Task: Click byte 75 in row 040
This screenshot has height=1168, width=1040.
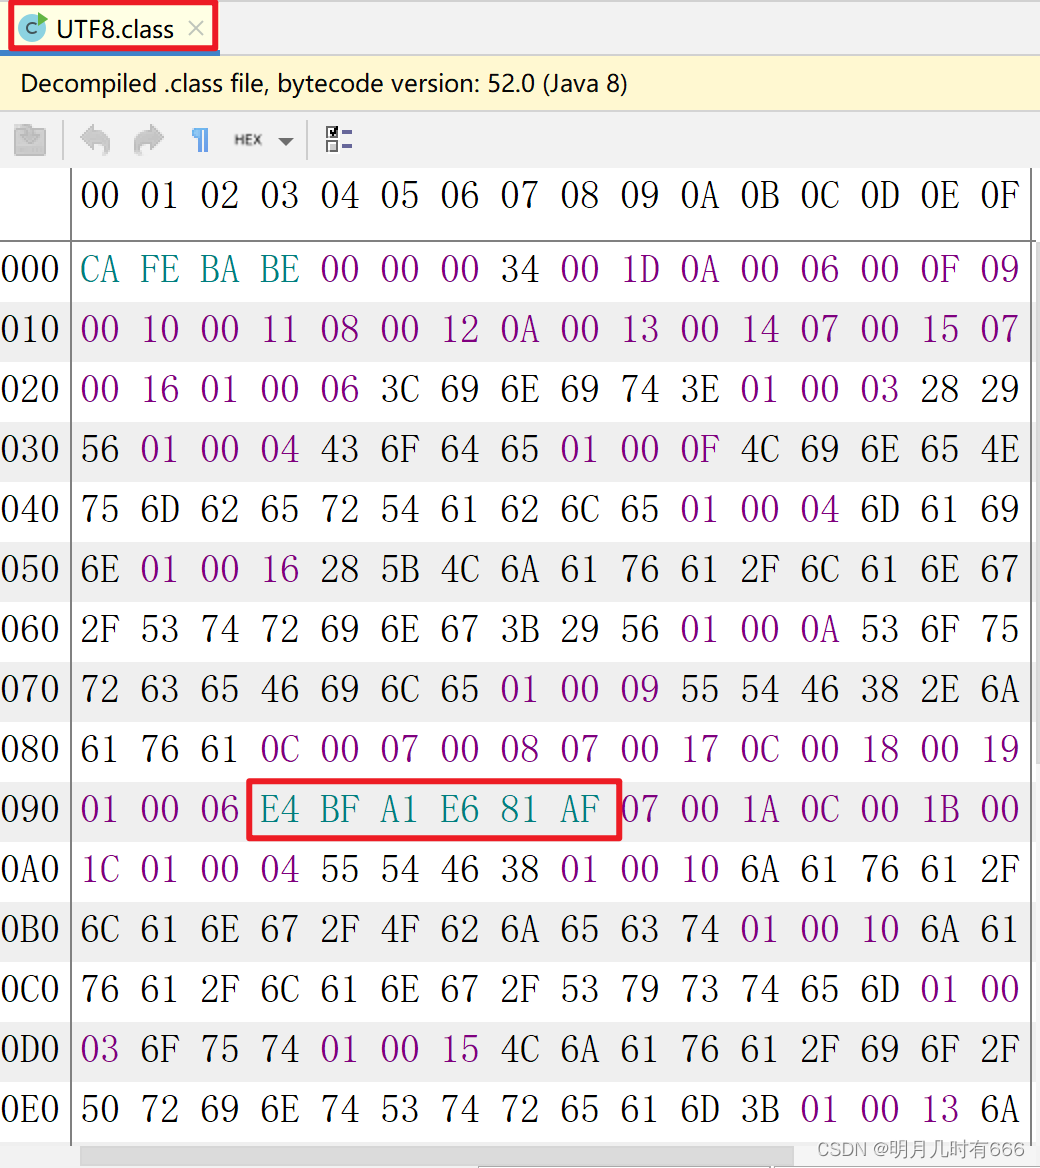Action: (x=100, y=510)
